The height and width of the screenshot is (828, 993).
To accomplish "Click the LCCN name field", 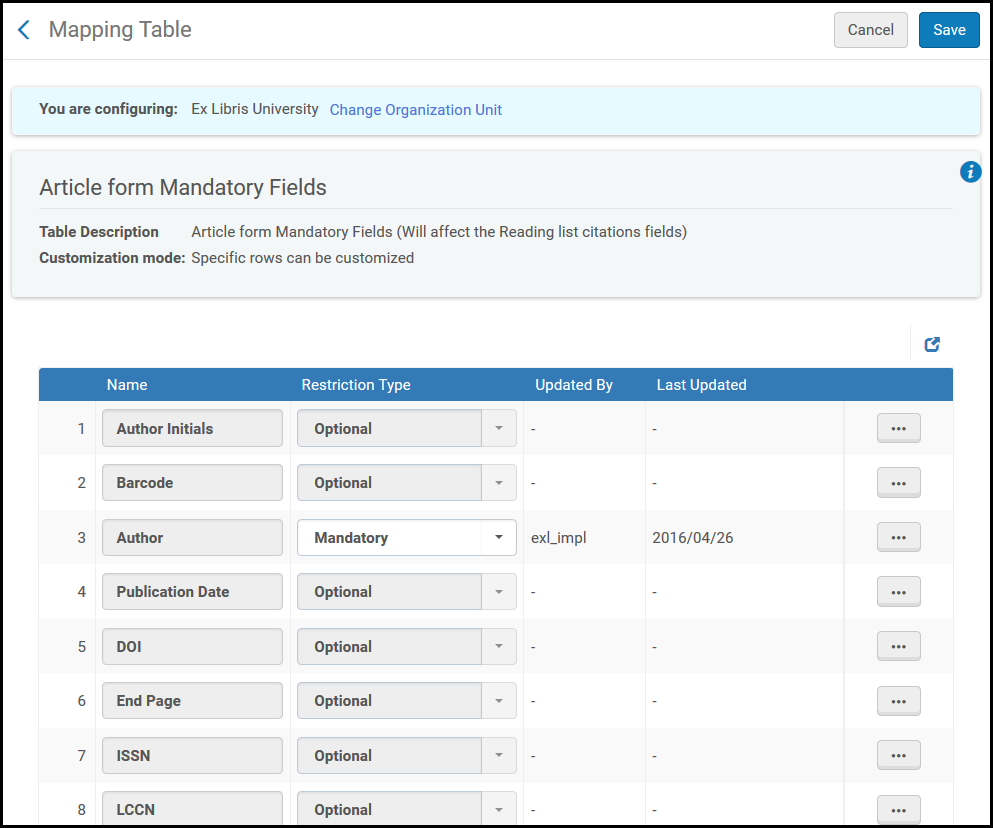I will [x=193, y=809].
